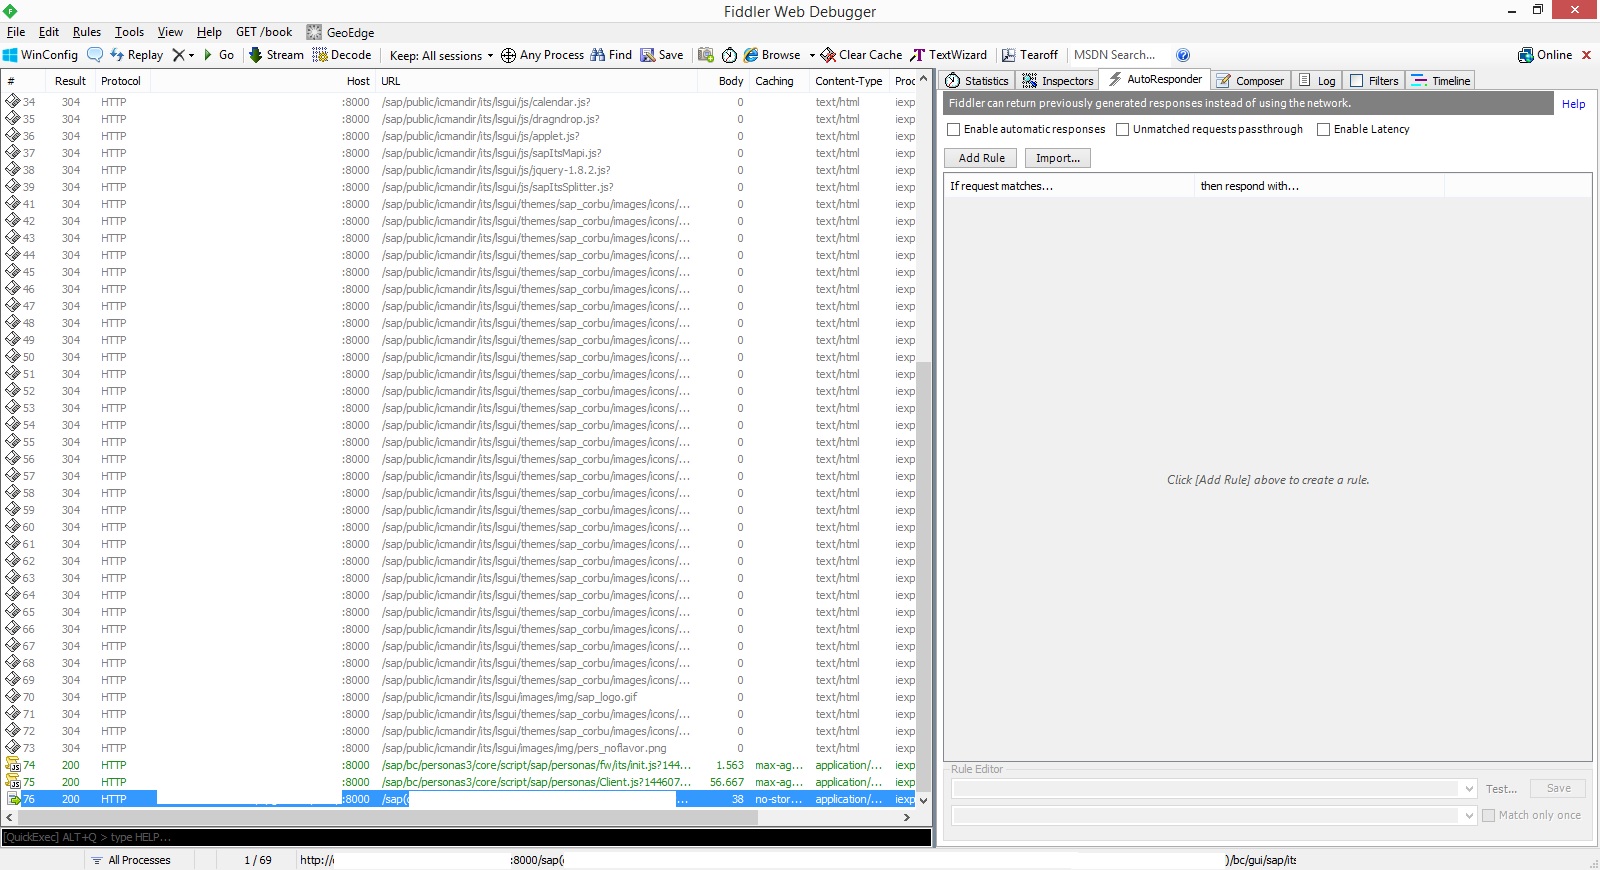Toggle Stream mode in the toolbar

(x=276, y=55)
